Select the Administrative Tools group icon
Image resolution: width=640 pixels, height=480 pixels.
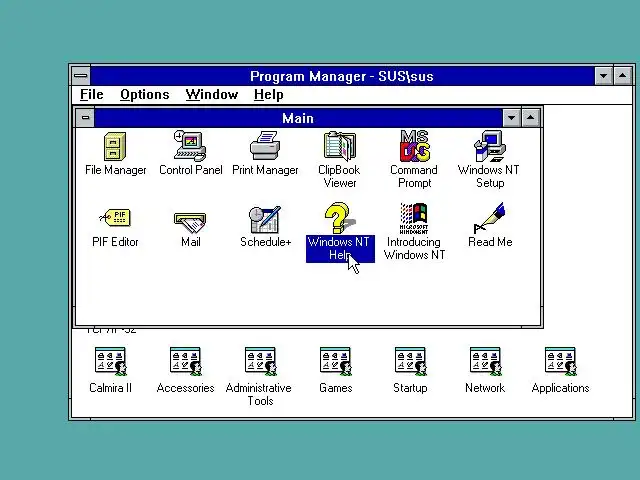point(260,362)
